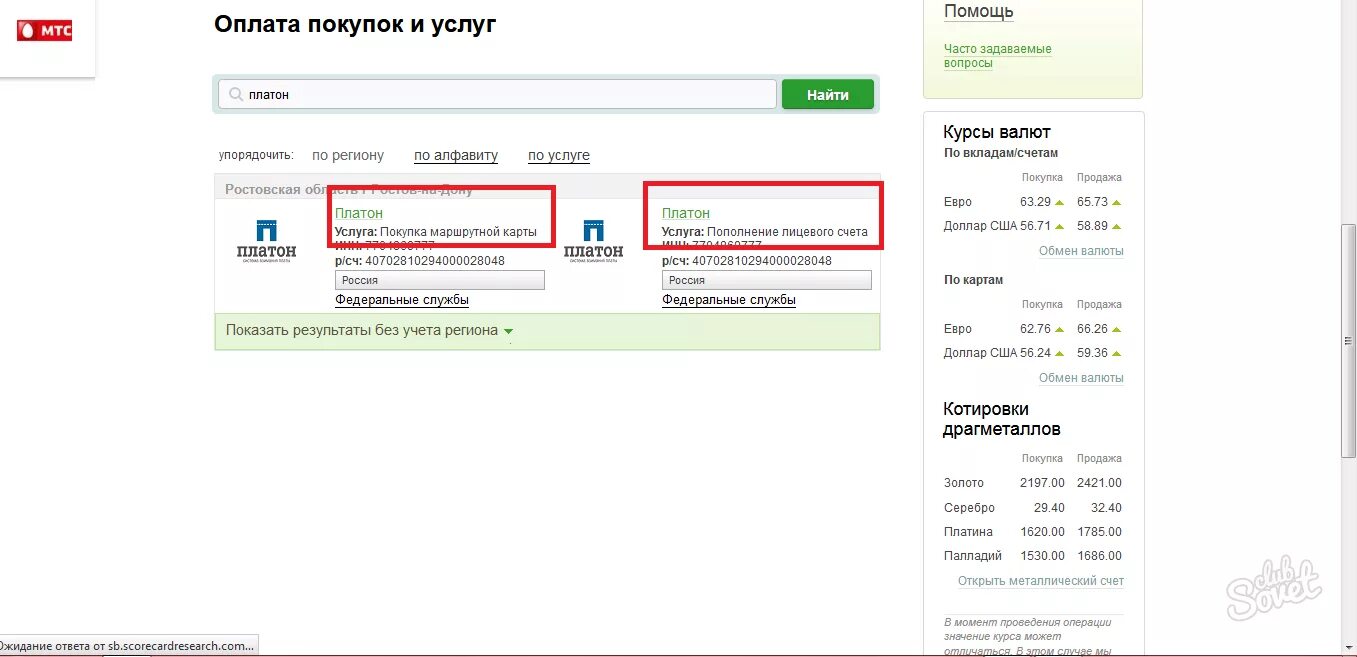
Task: Click the 'Котировки драгметаллов' heading
Action: tap(1002, 419)
